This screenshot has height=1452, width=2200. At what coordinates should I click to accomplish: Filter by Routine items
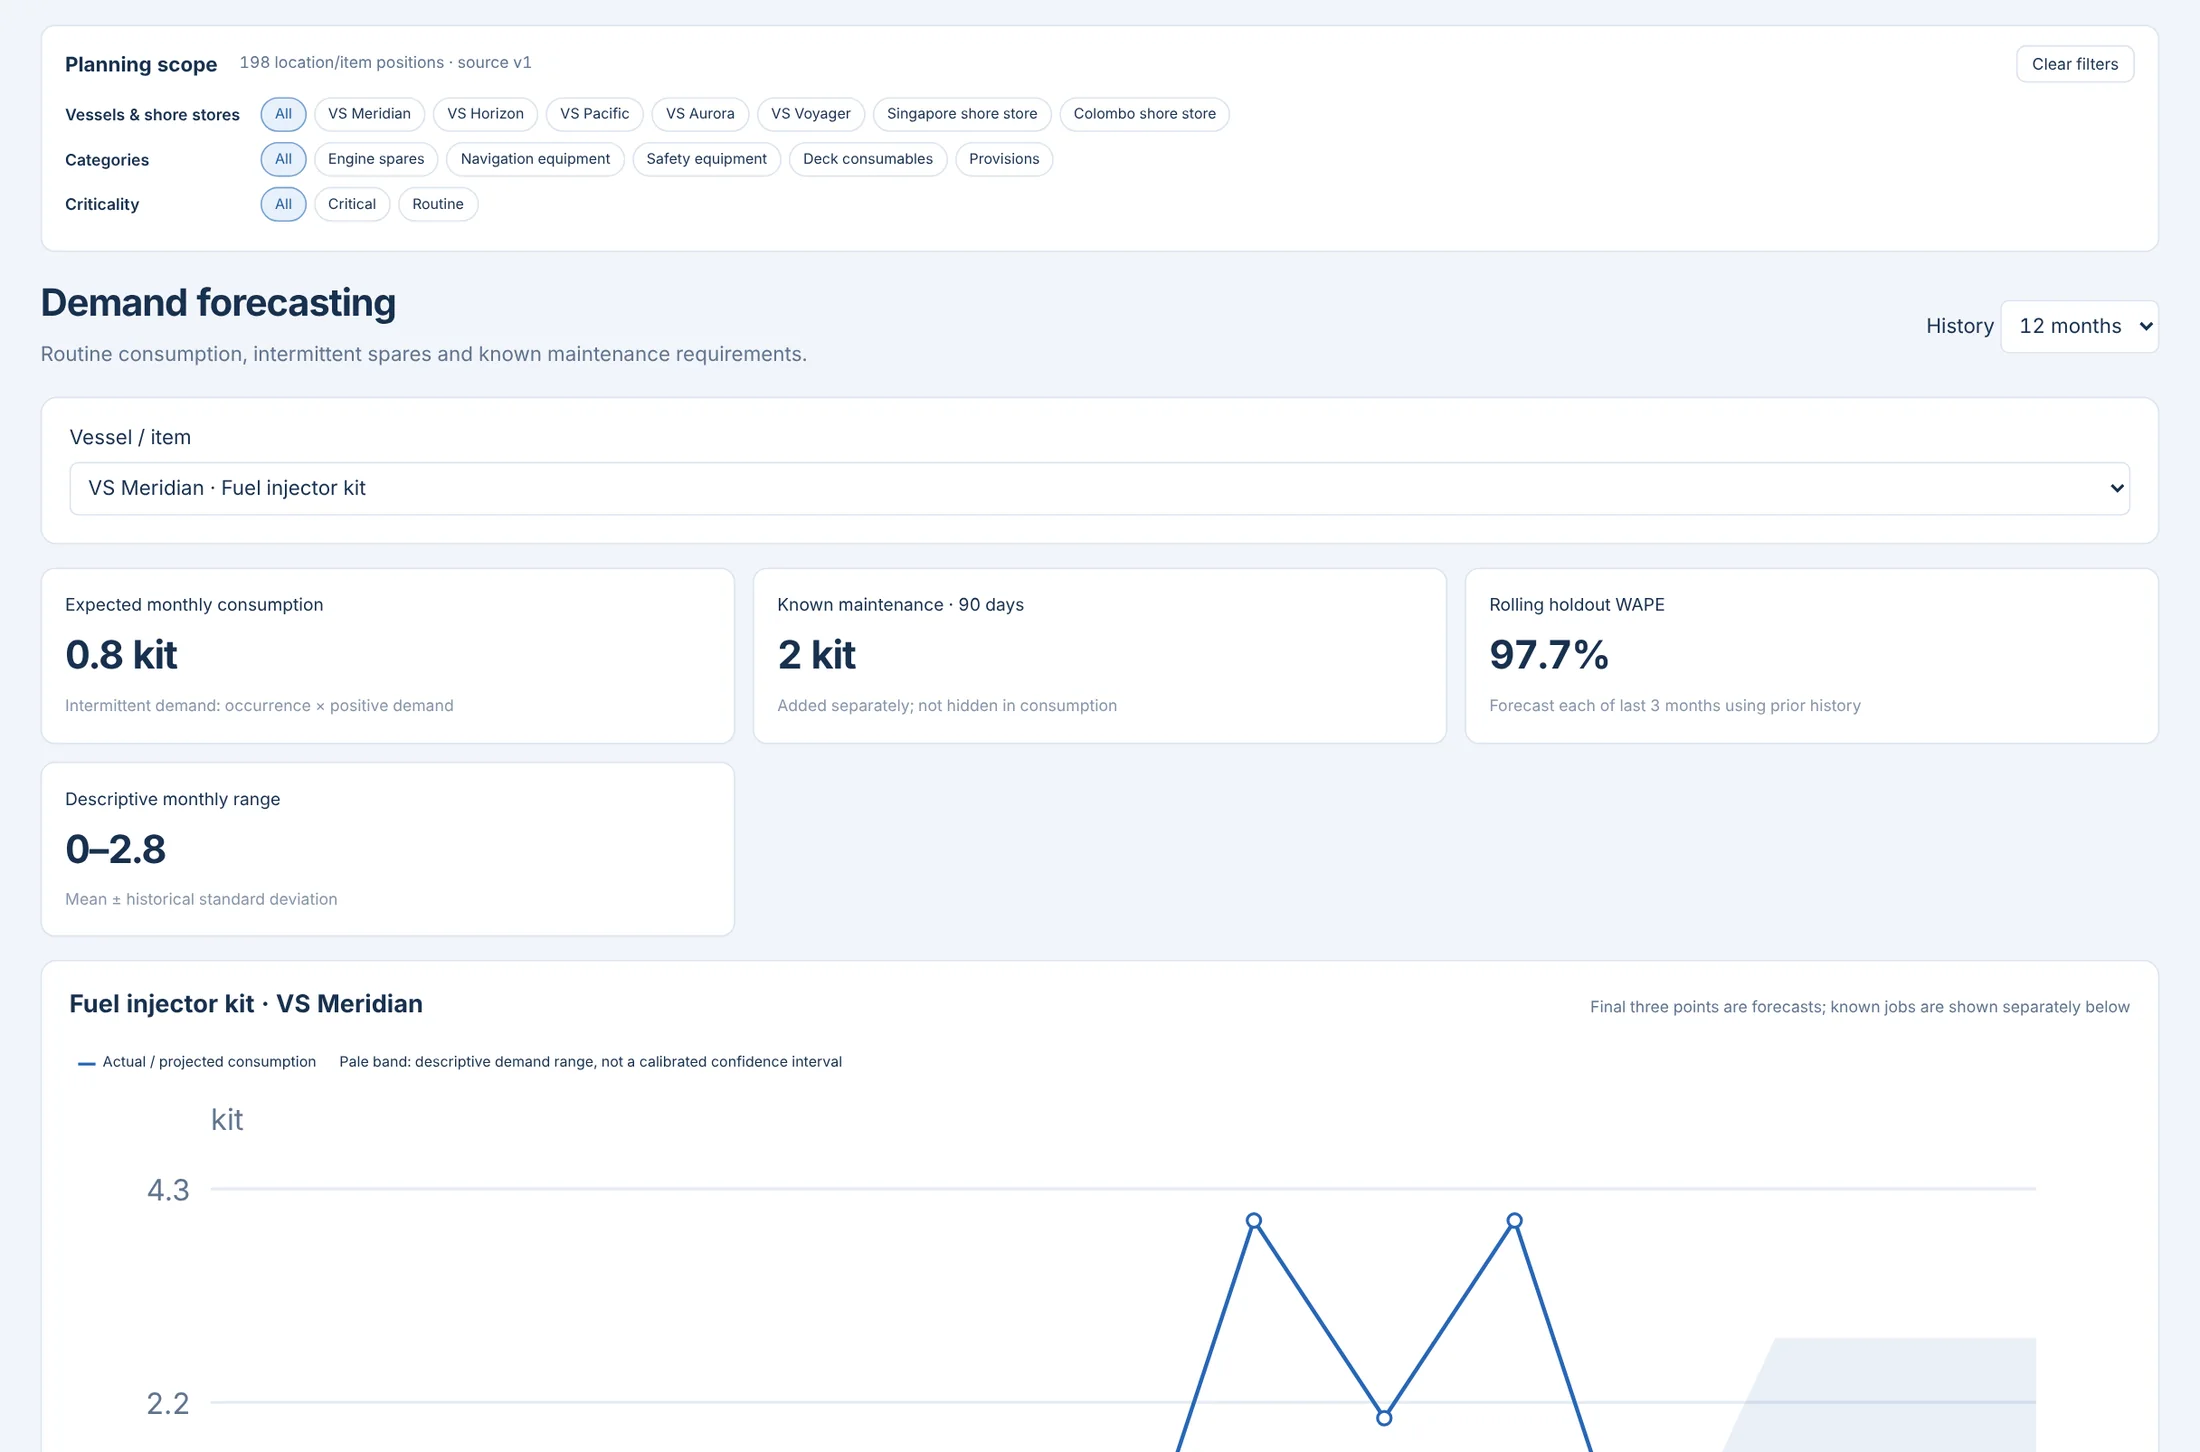click(438, 204)
